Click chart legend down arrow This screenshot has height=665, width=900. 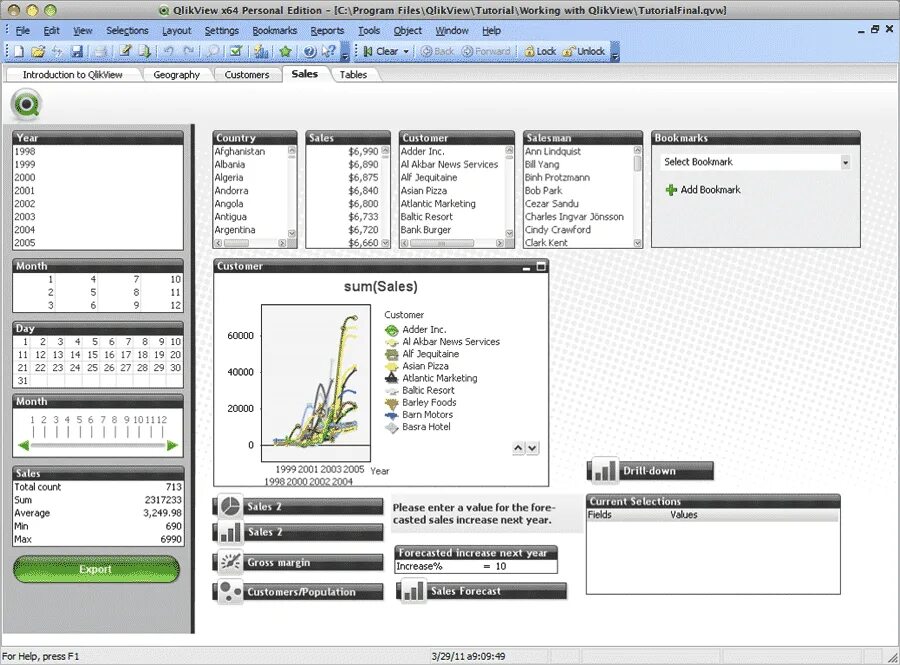pos(533,448)
